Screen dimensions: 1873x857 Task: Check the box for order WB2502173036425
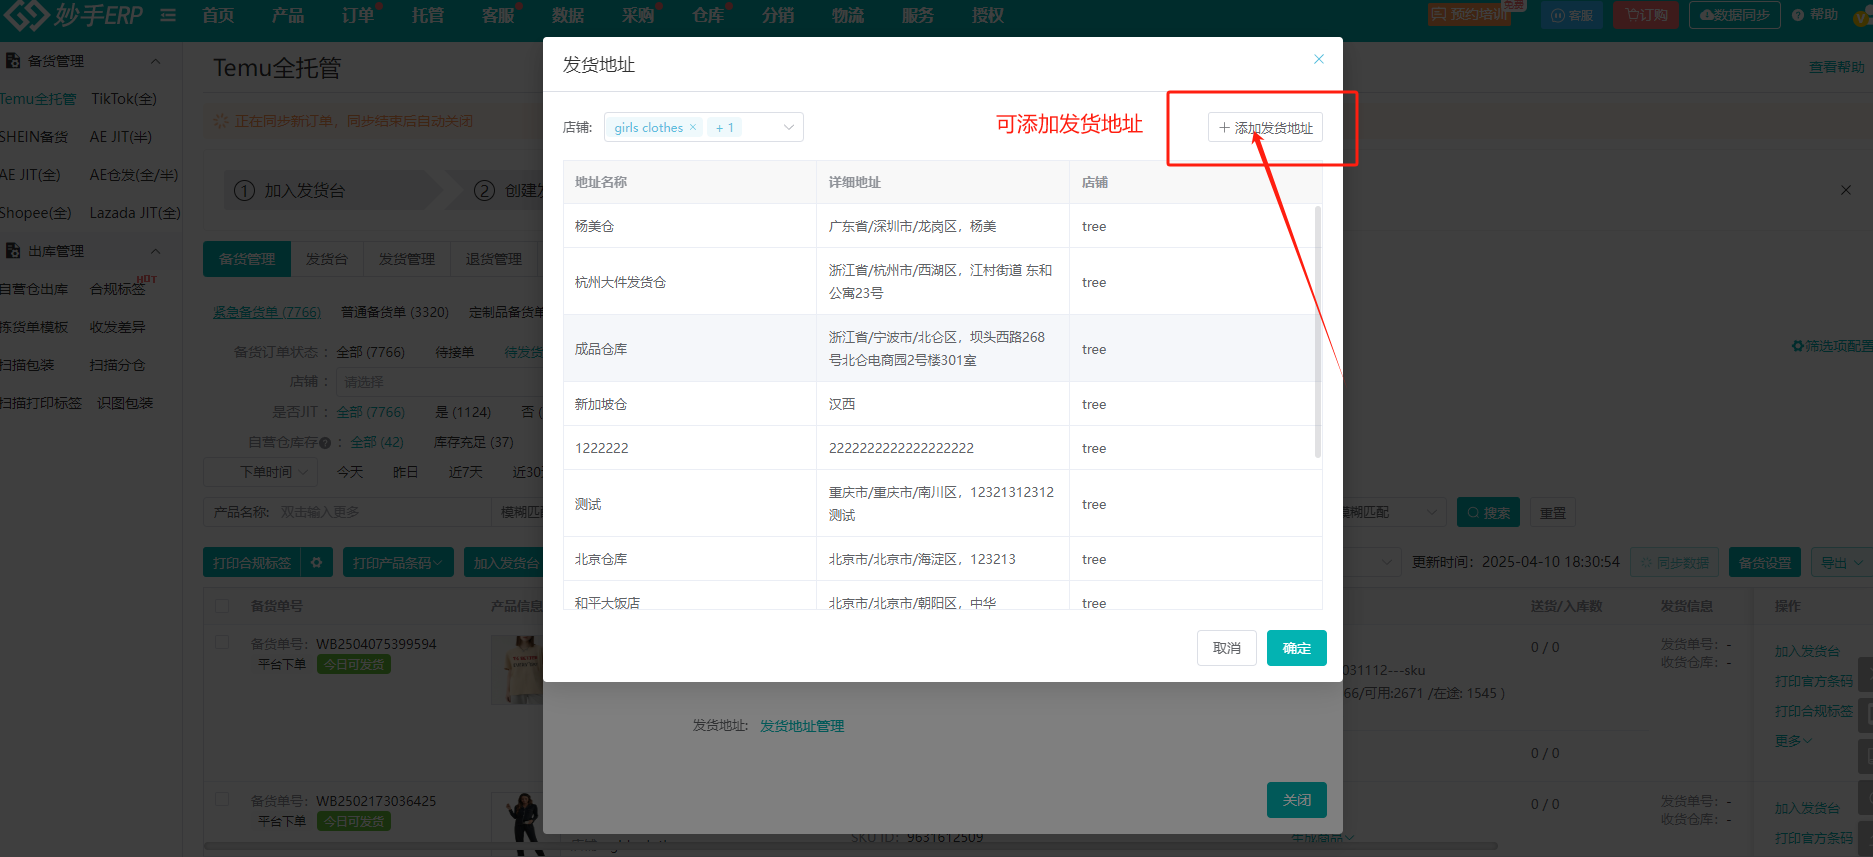[x=222, y=799]
